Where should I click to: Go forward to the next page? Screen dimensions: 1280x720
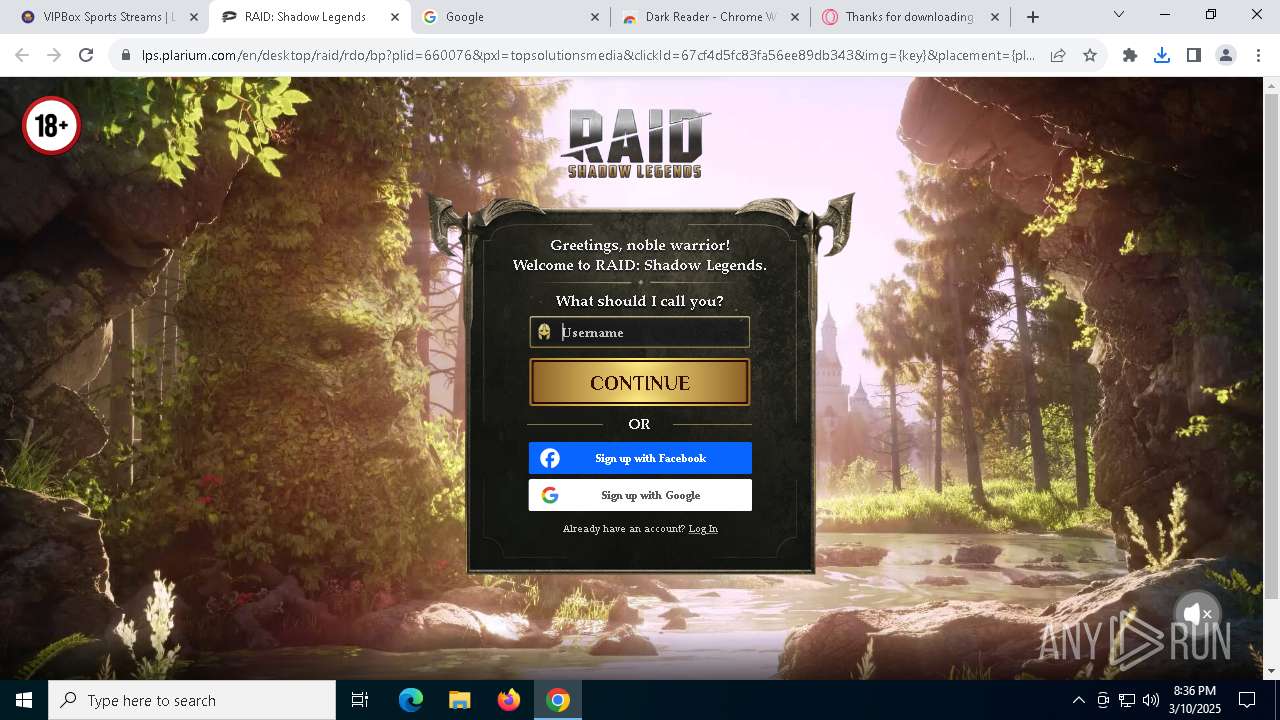(54, 56)
